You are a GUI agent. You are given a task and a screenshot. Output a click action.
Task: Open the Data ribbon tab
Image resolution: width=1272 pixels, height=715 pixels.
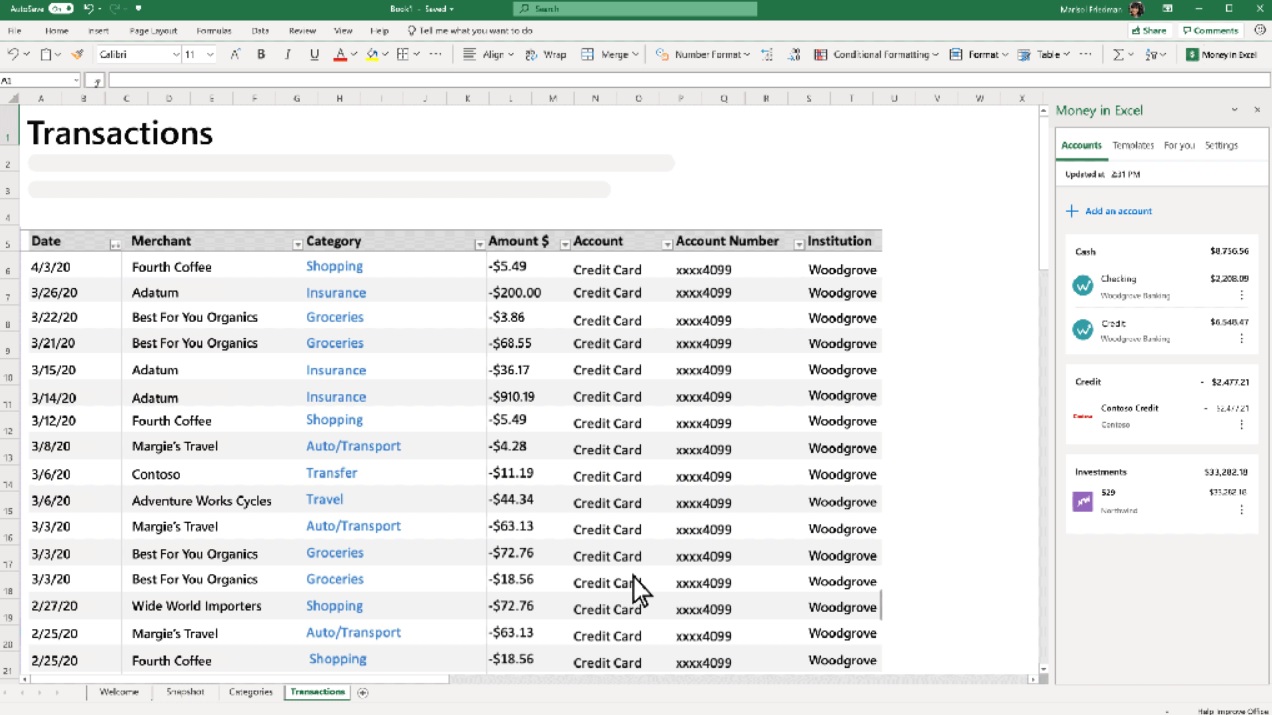pos(260,31)
